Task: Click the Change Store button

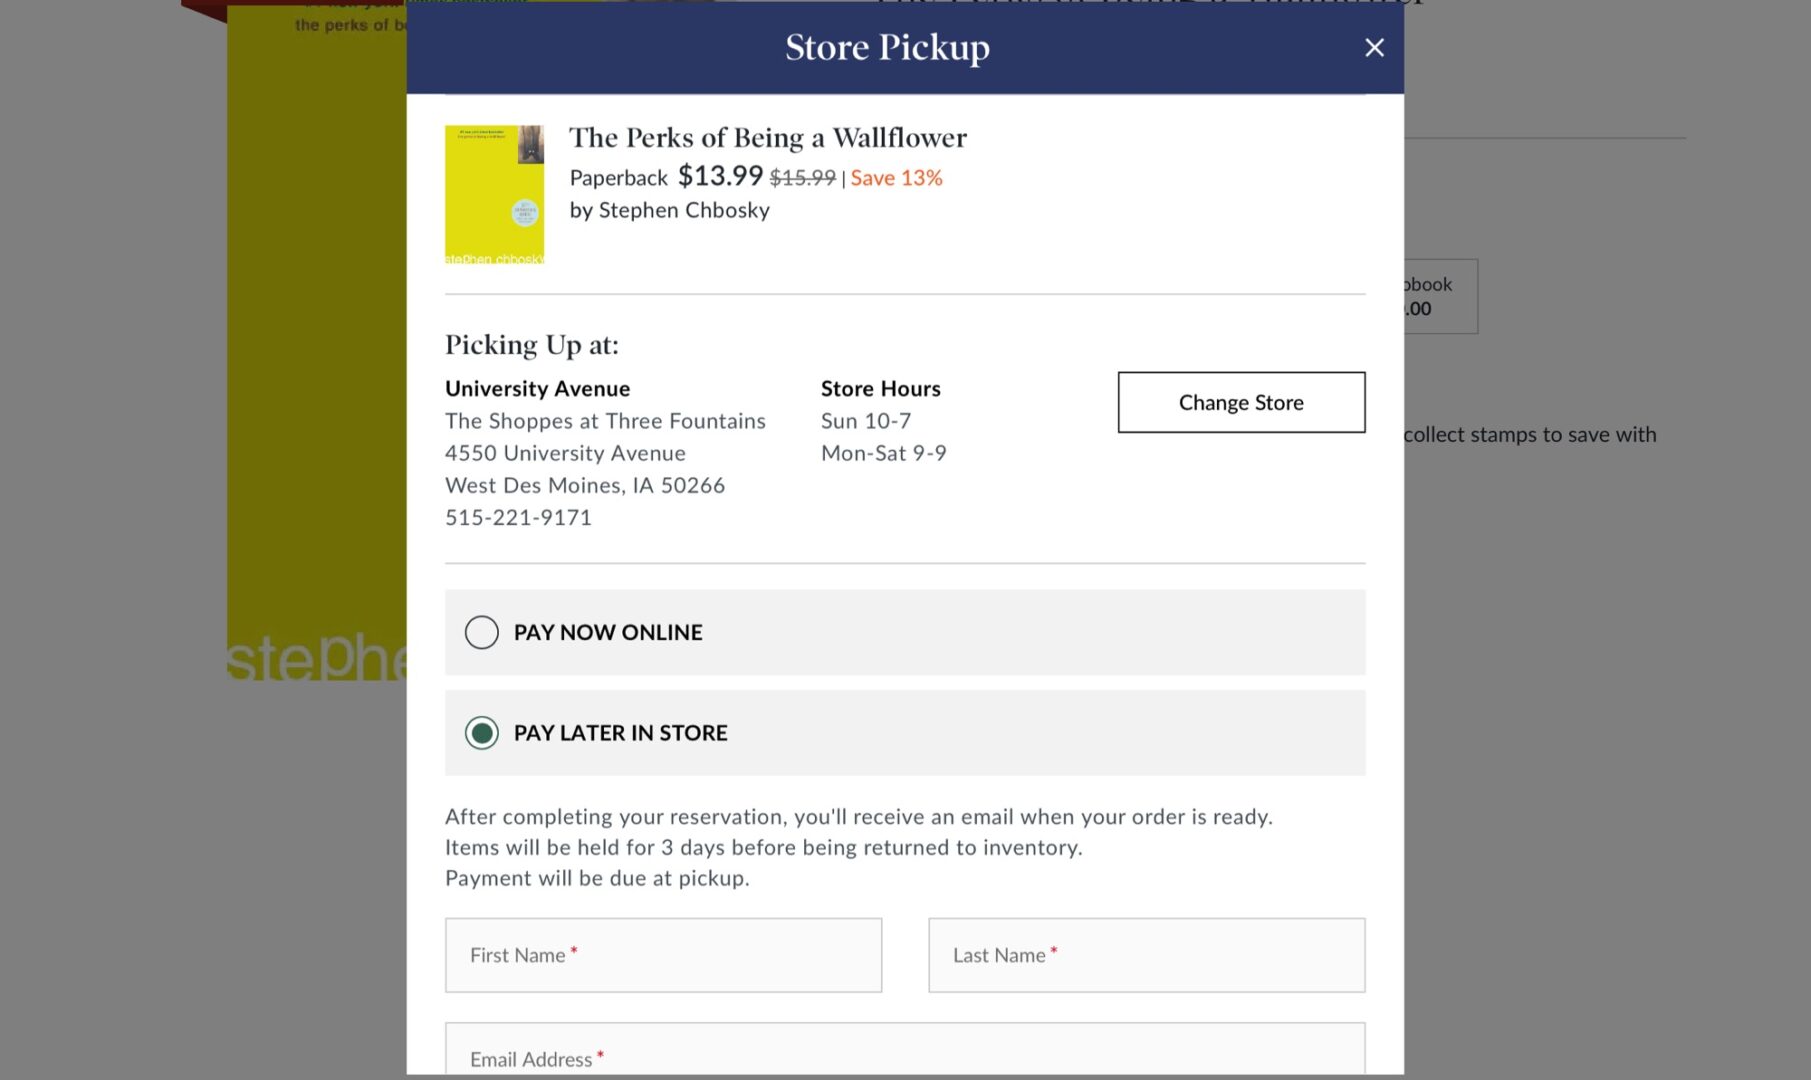Action: tap(1240, 402)
